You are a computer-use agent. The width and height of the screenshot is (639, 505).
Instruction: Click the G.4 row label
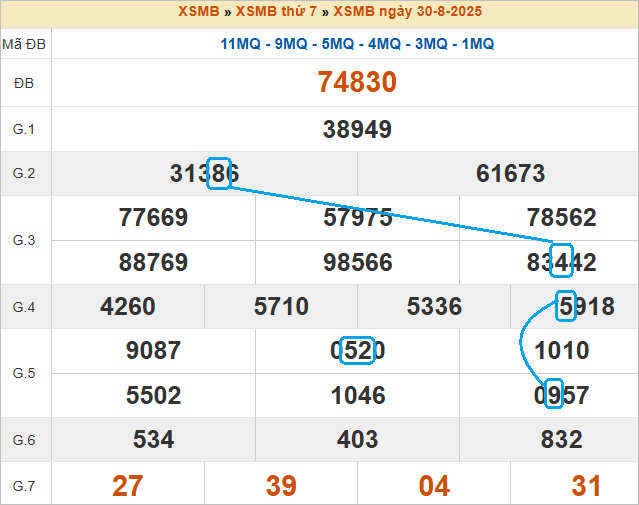point(24,307)
